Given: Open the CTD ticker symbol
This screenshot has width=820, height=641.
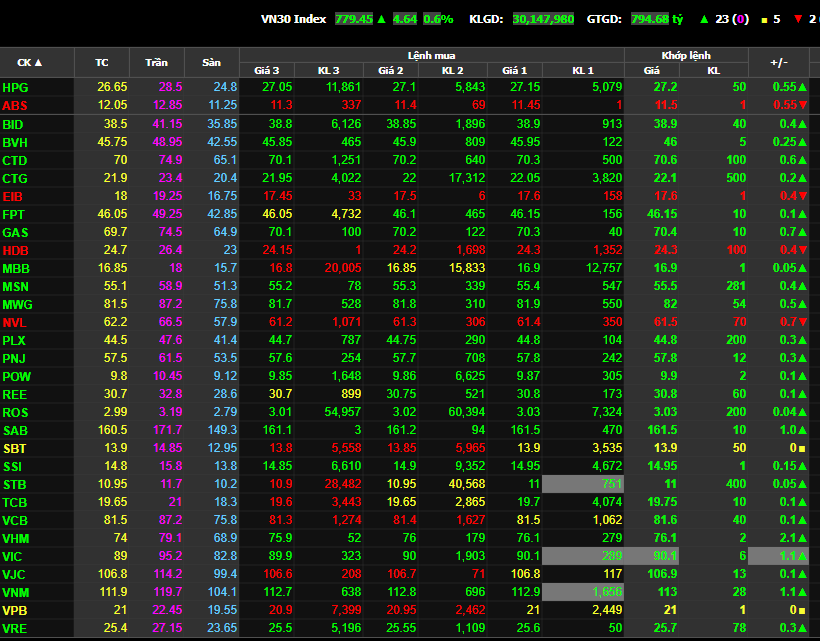Looking at the screenshot, I should coord(15,161).
